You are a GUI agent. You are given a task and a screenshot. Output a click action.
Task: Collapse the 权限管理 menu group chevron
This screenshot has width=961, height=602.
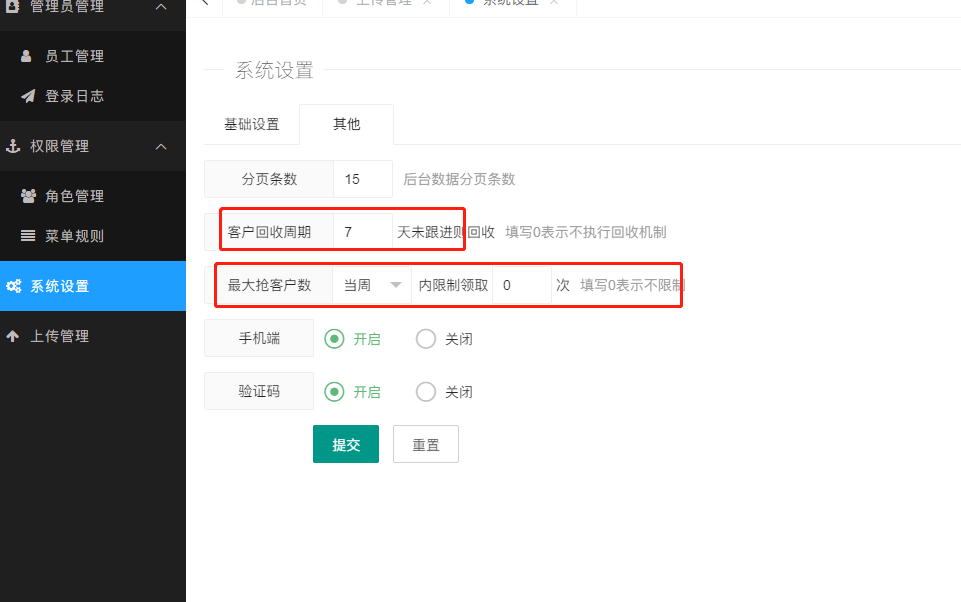coord(162,147)
